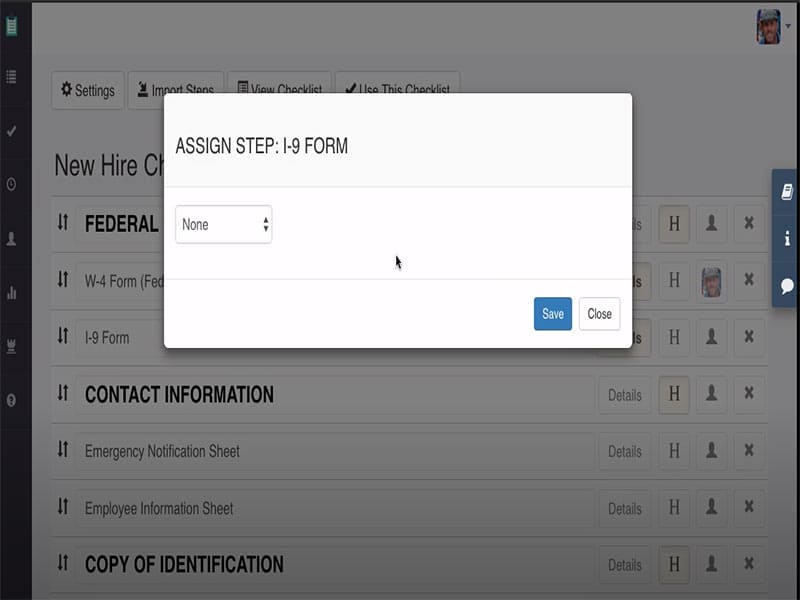Delete the Employee Information Sheet row

pyautogui.click(x=749, y=508)
